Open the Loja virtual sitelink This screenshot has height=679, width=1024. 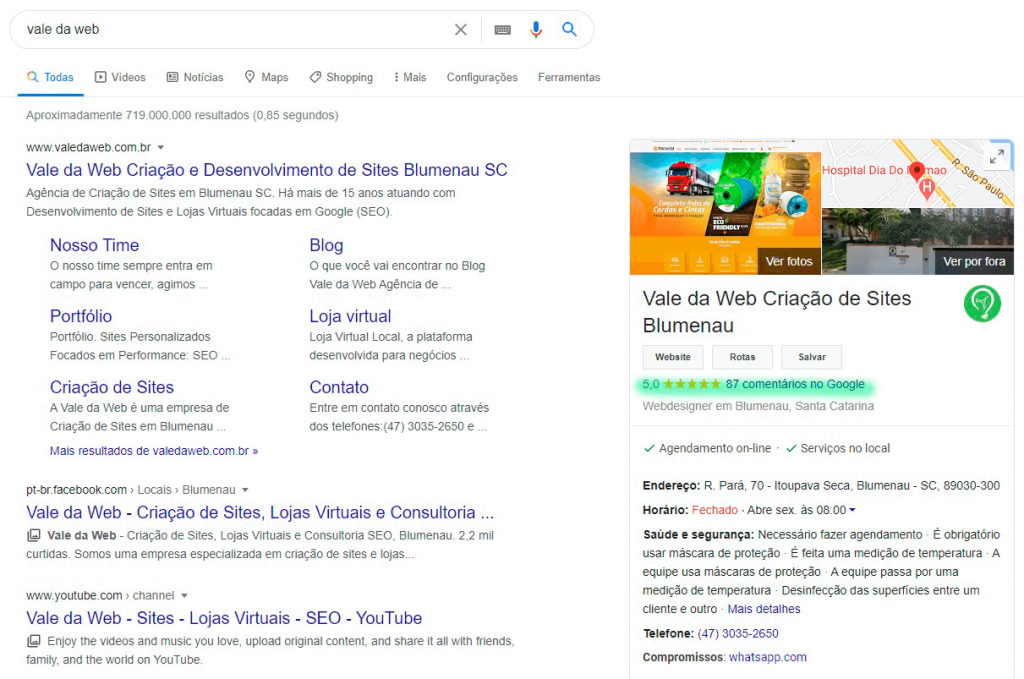tap(350, 316)
